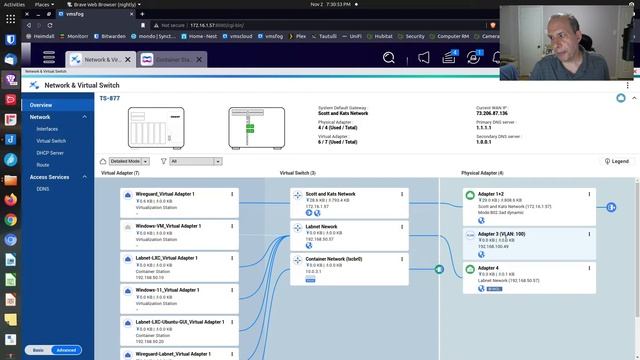Click the search magnifier icon in QTS bar
This screenshot has width=640, height=360.
click(x=389, y=58)
